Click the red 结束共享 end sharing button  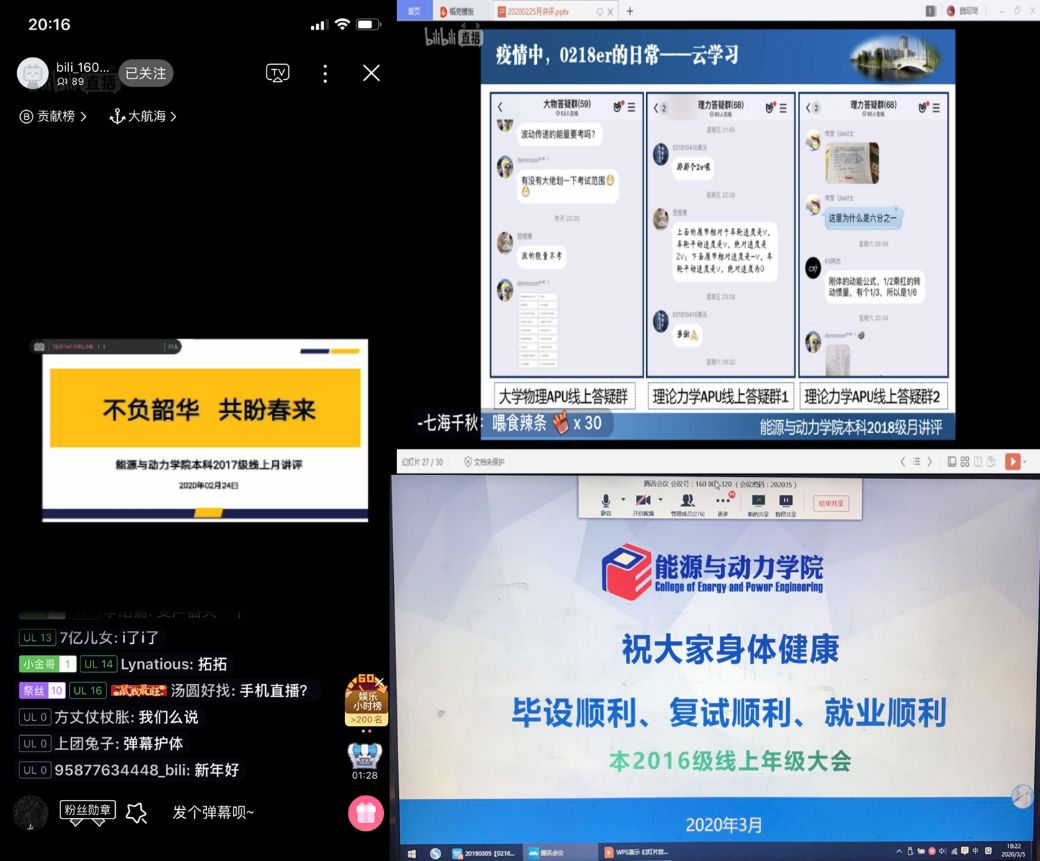pos(831,503)
